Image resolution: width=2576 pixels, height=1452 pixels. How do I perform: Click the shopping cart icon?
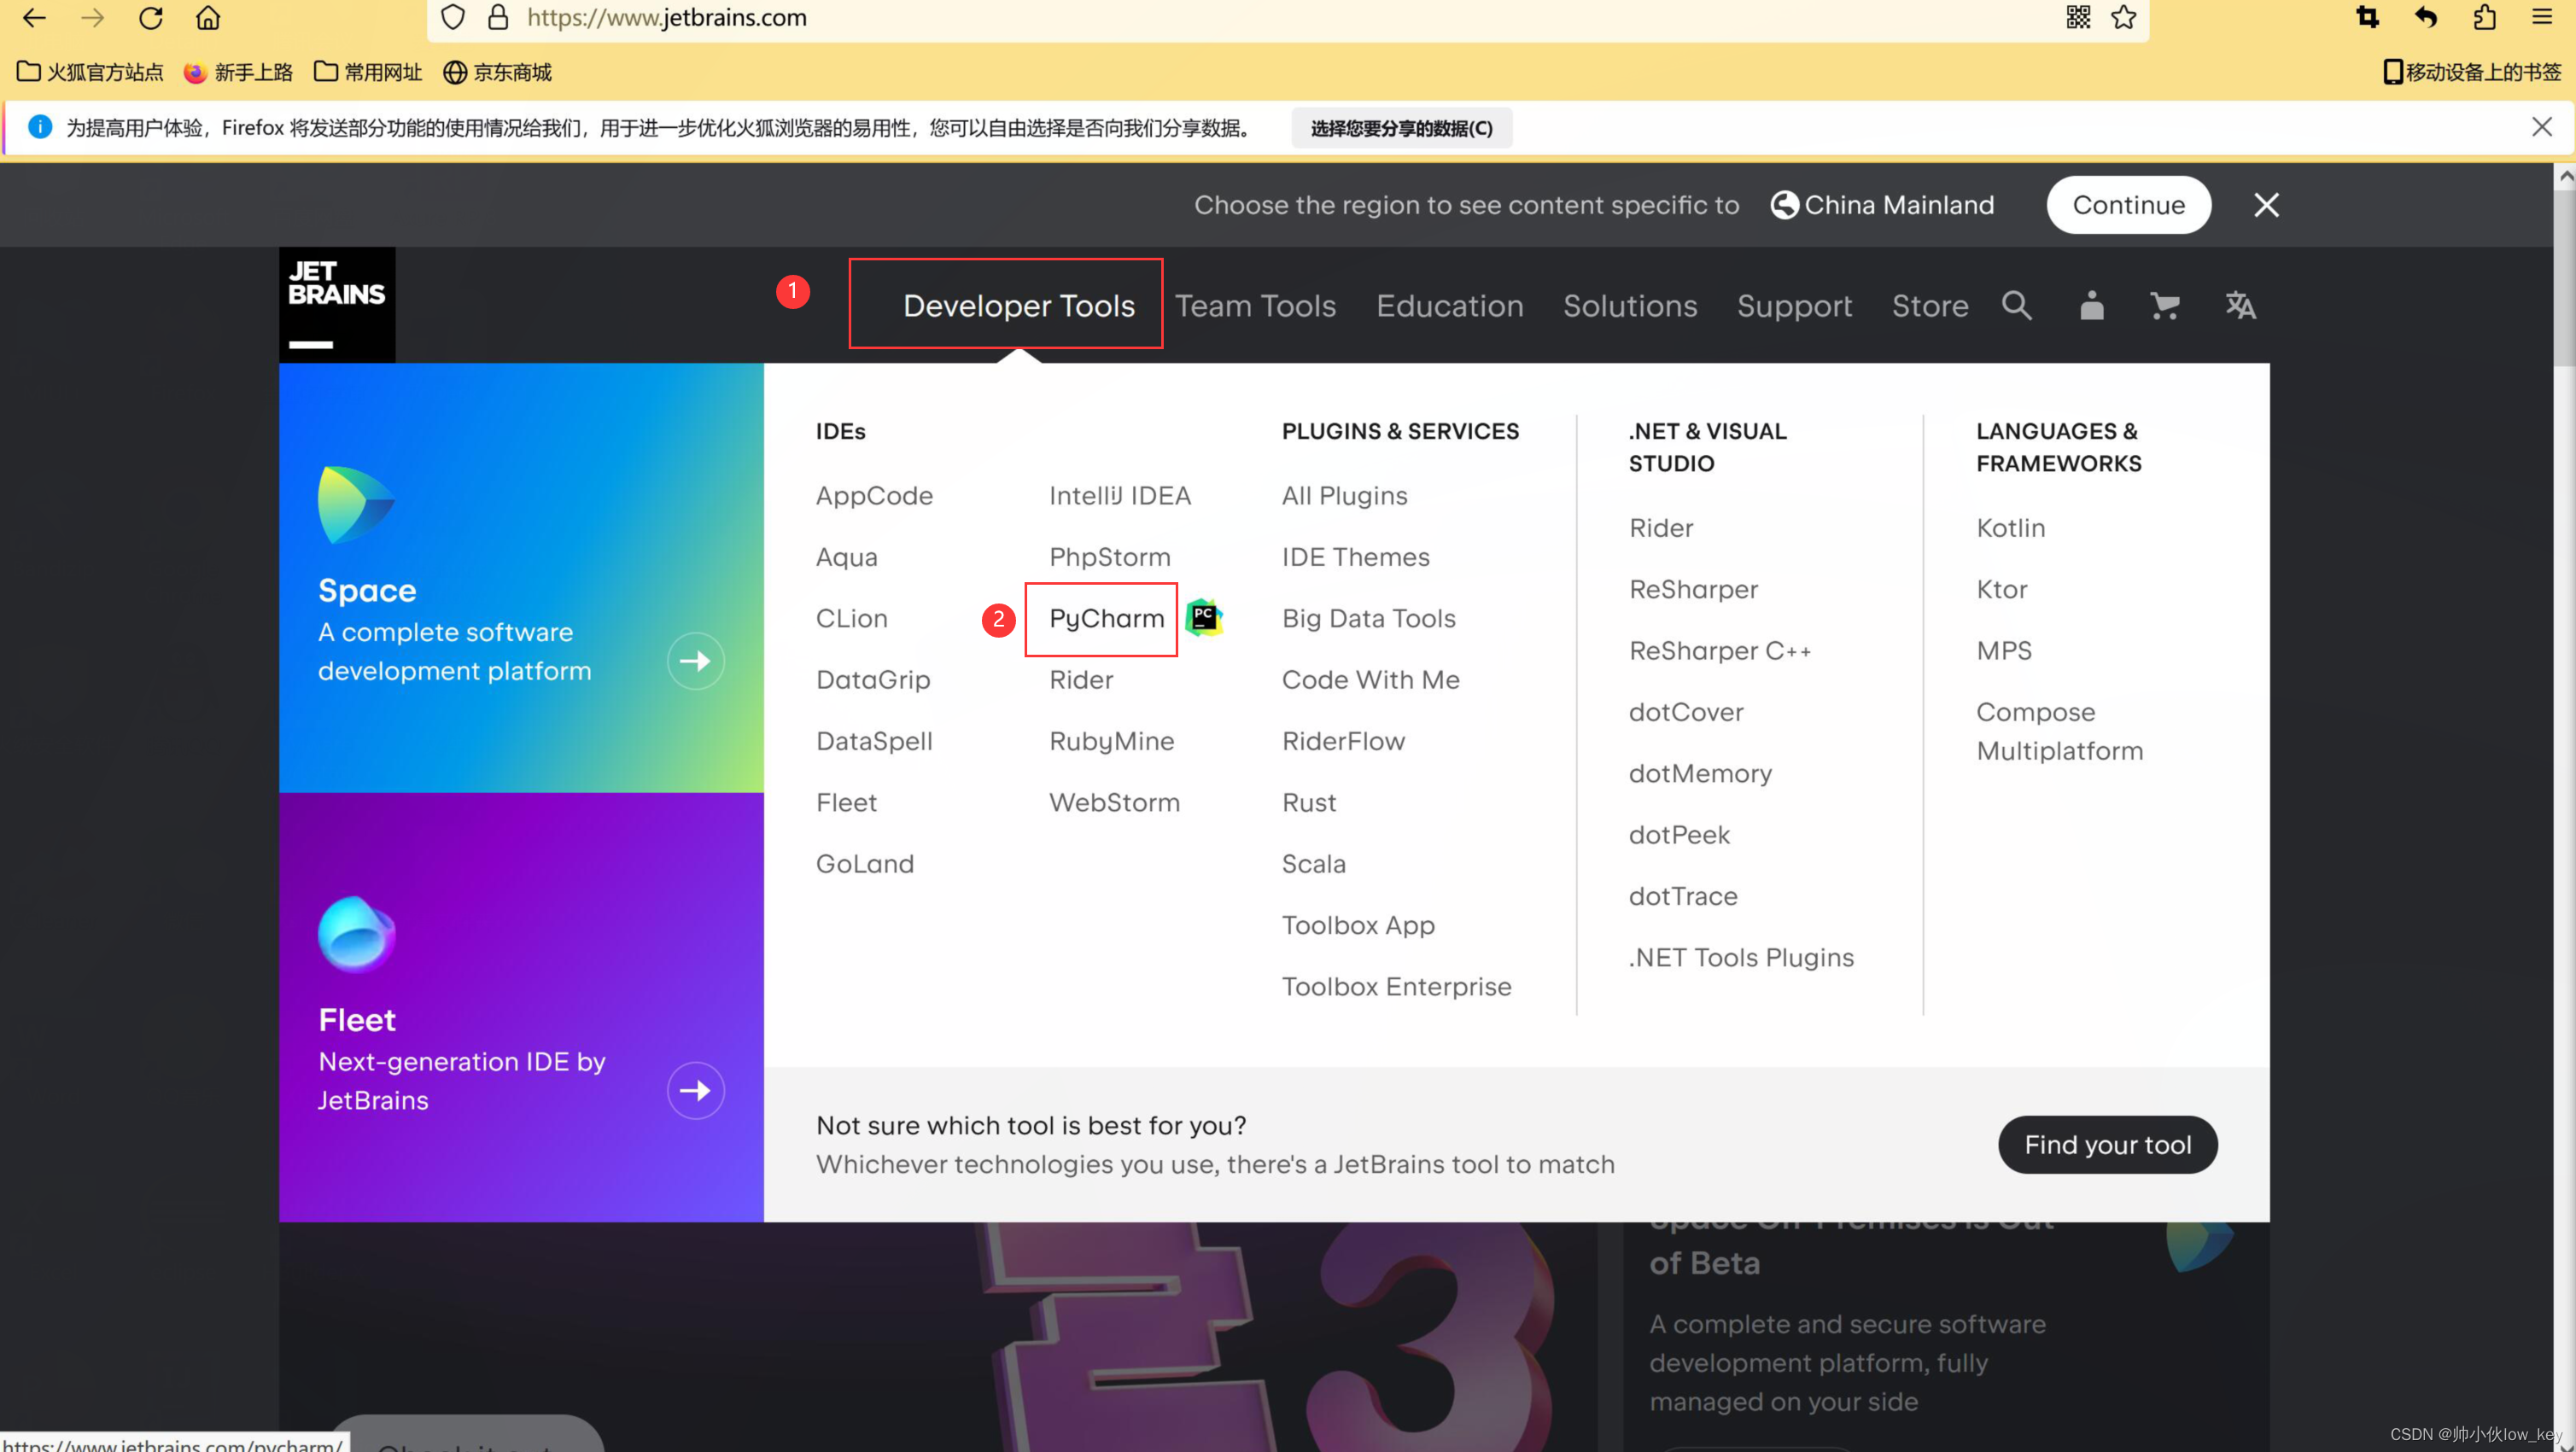pos(2165,304)
